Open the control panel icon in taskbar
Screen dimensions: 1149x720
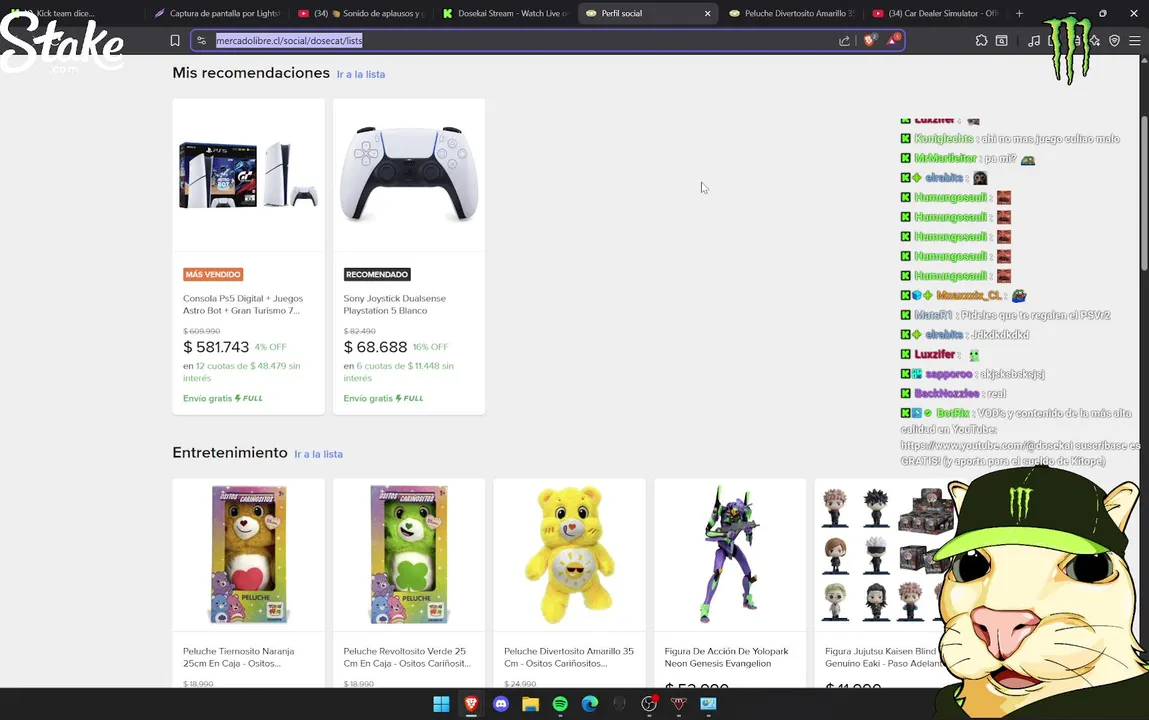(708, 704)
